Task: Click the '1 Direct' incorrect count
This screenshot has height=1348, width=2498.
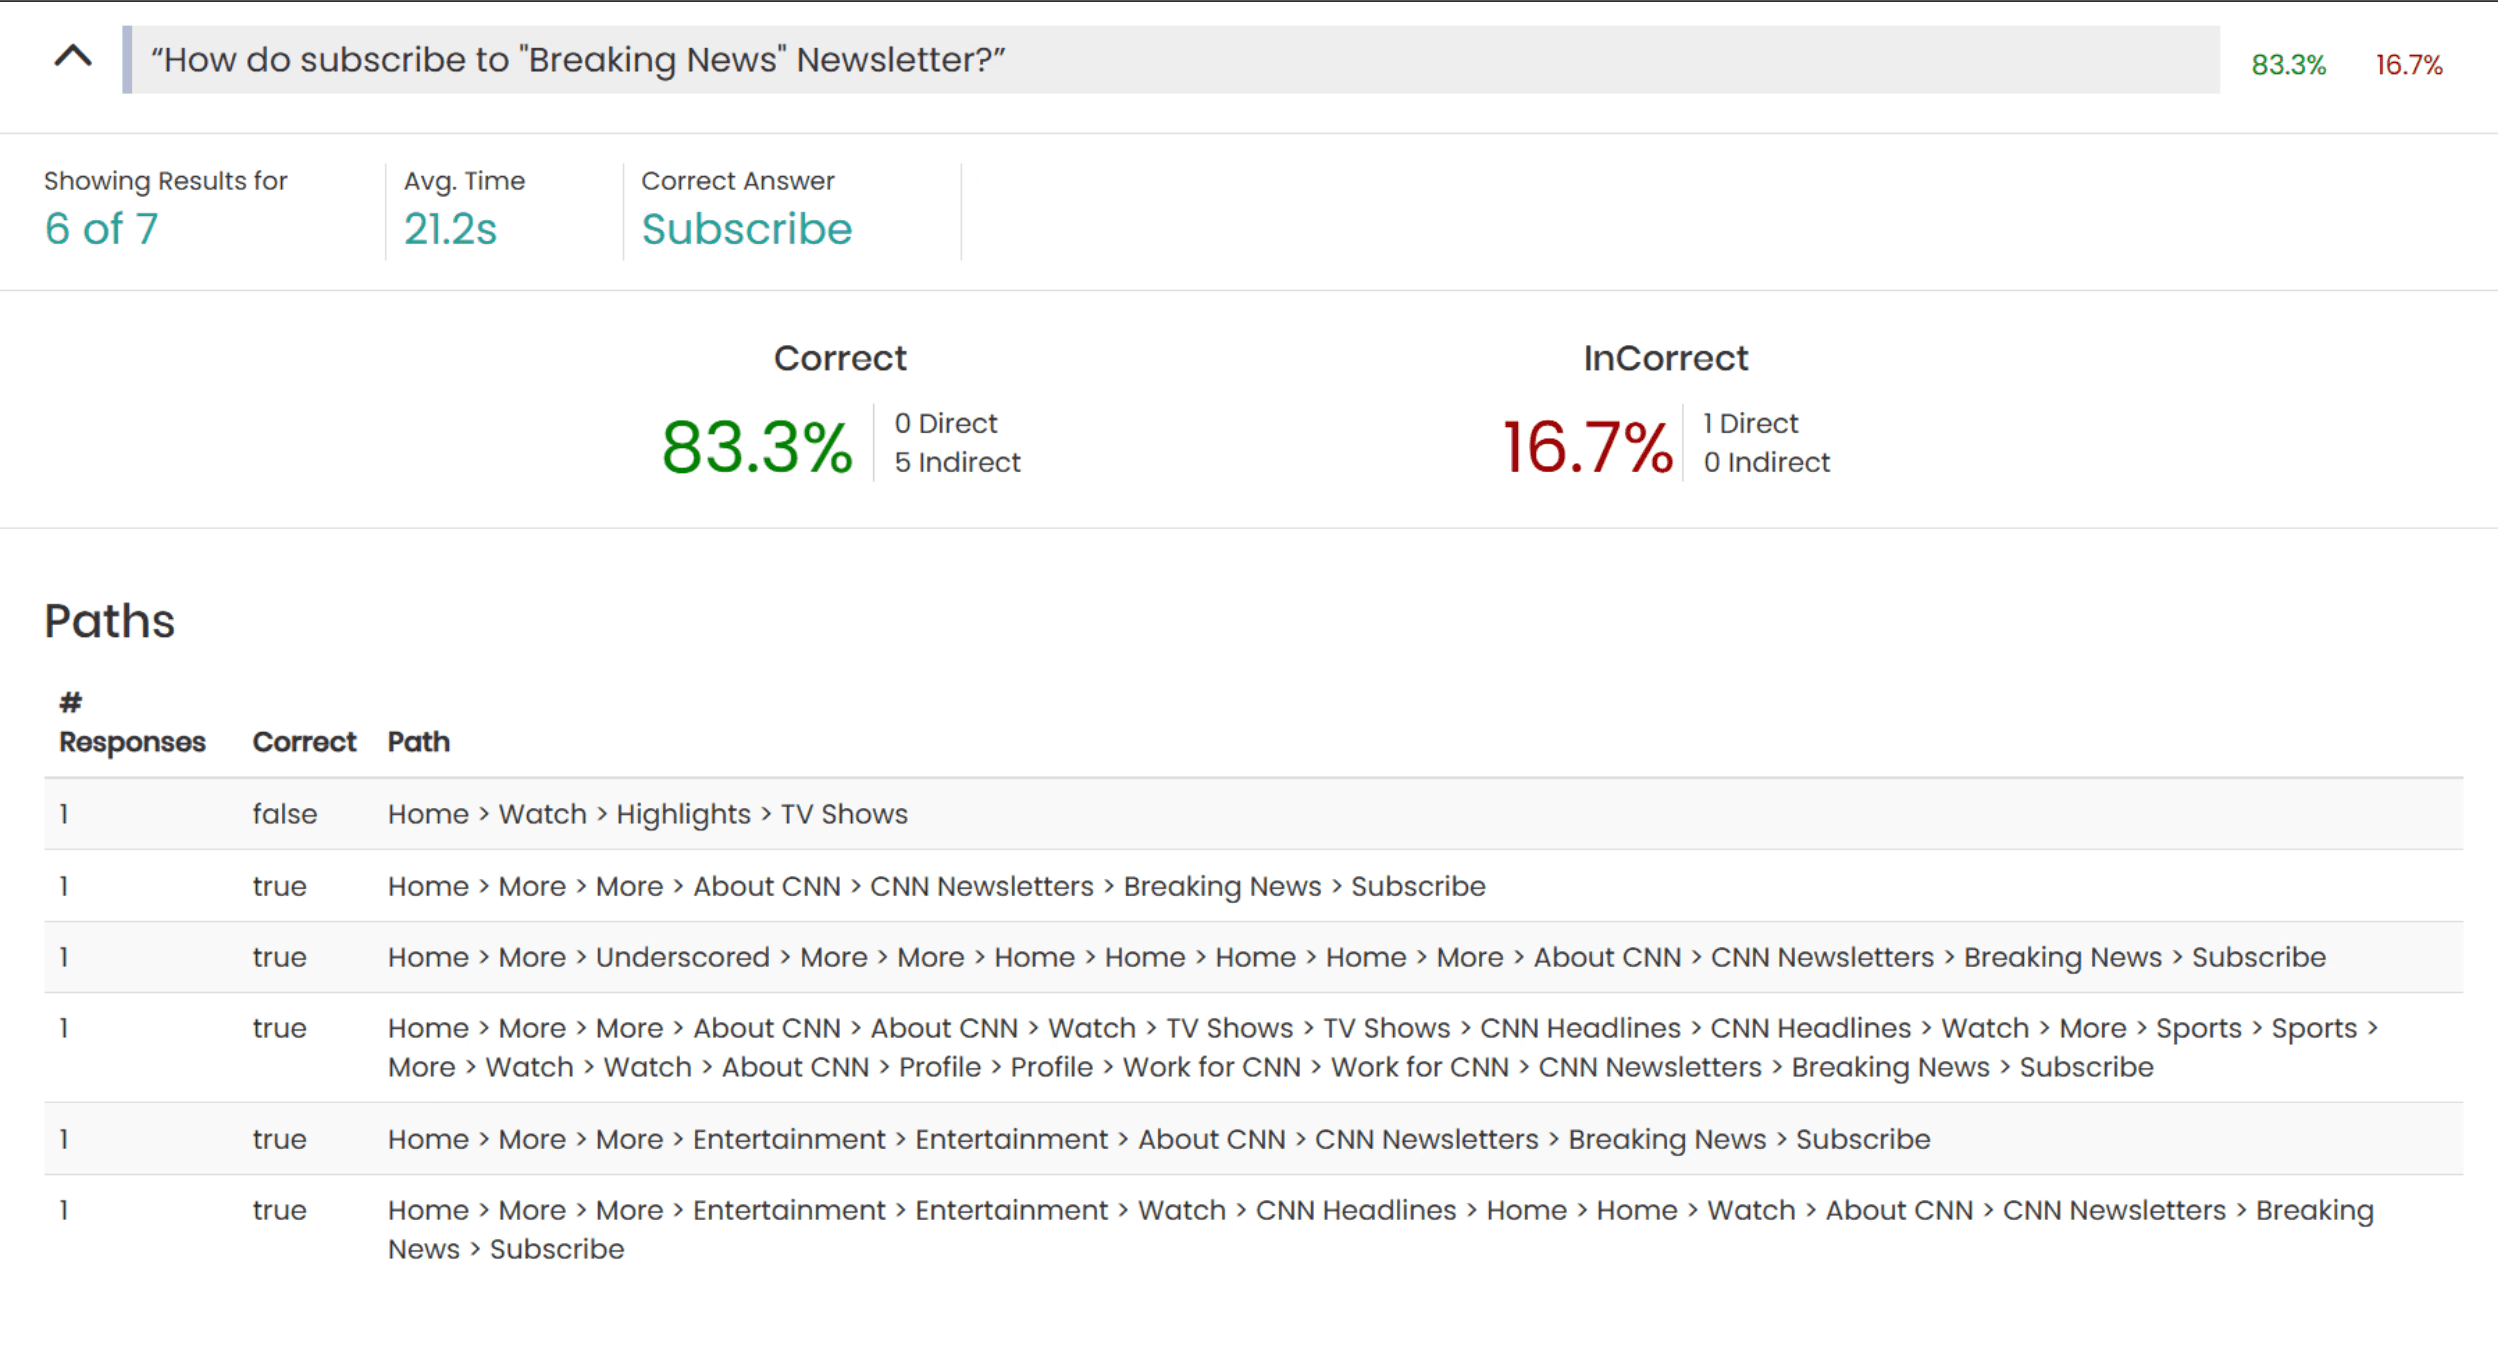Action: pyautogui.click(x=1750, y=423)
